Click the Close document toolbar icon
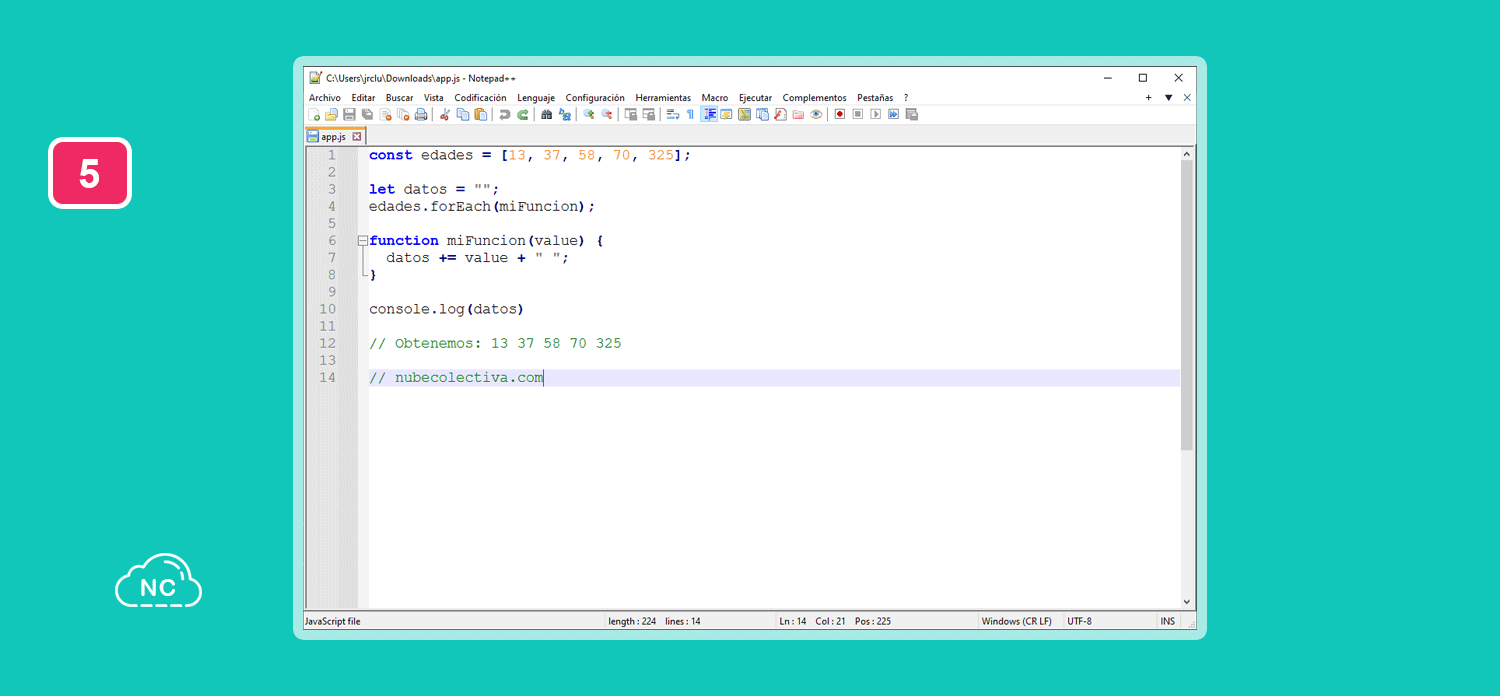Viewport: 1500px width, 696px height. (x=385, y=114)
